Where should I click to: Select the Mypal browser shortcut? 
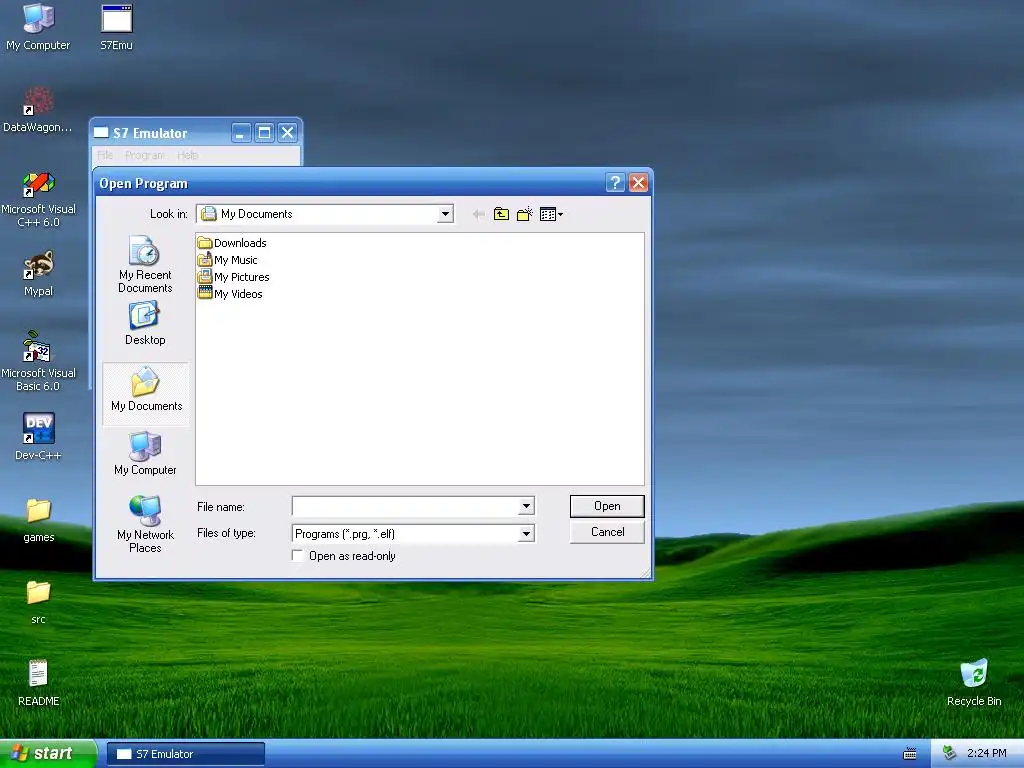click(x=38, y=274)
